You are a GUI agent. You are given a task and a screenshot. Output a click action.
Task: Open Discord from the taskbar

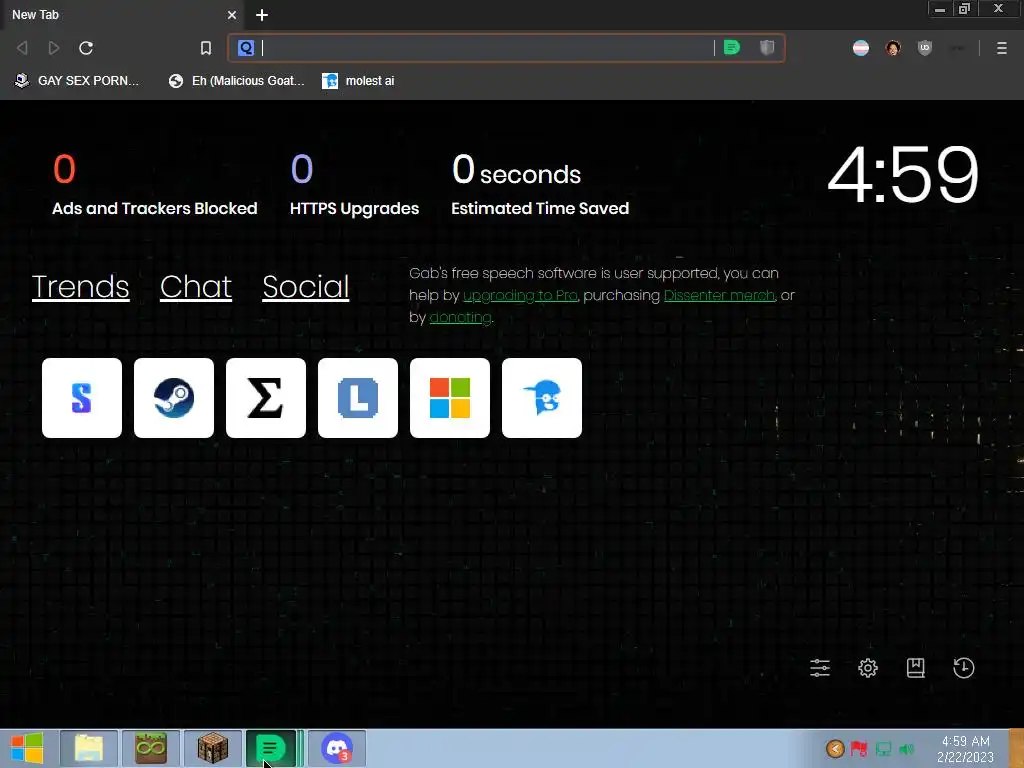337,748
